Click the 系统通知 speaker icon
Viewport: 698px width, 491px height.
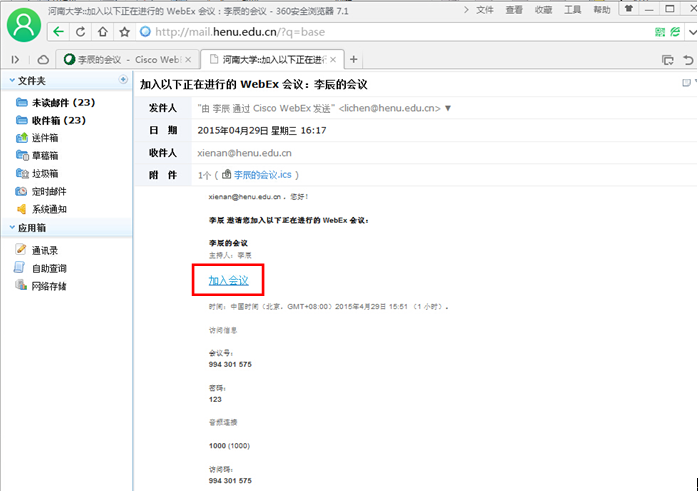[21, 209]
